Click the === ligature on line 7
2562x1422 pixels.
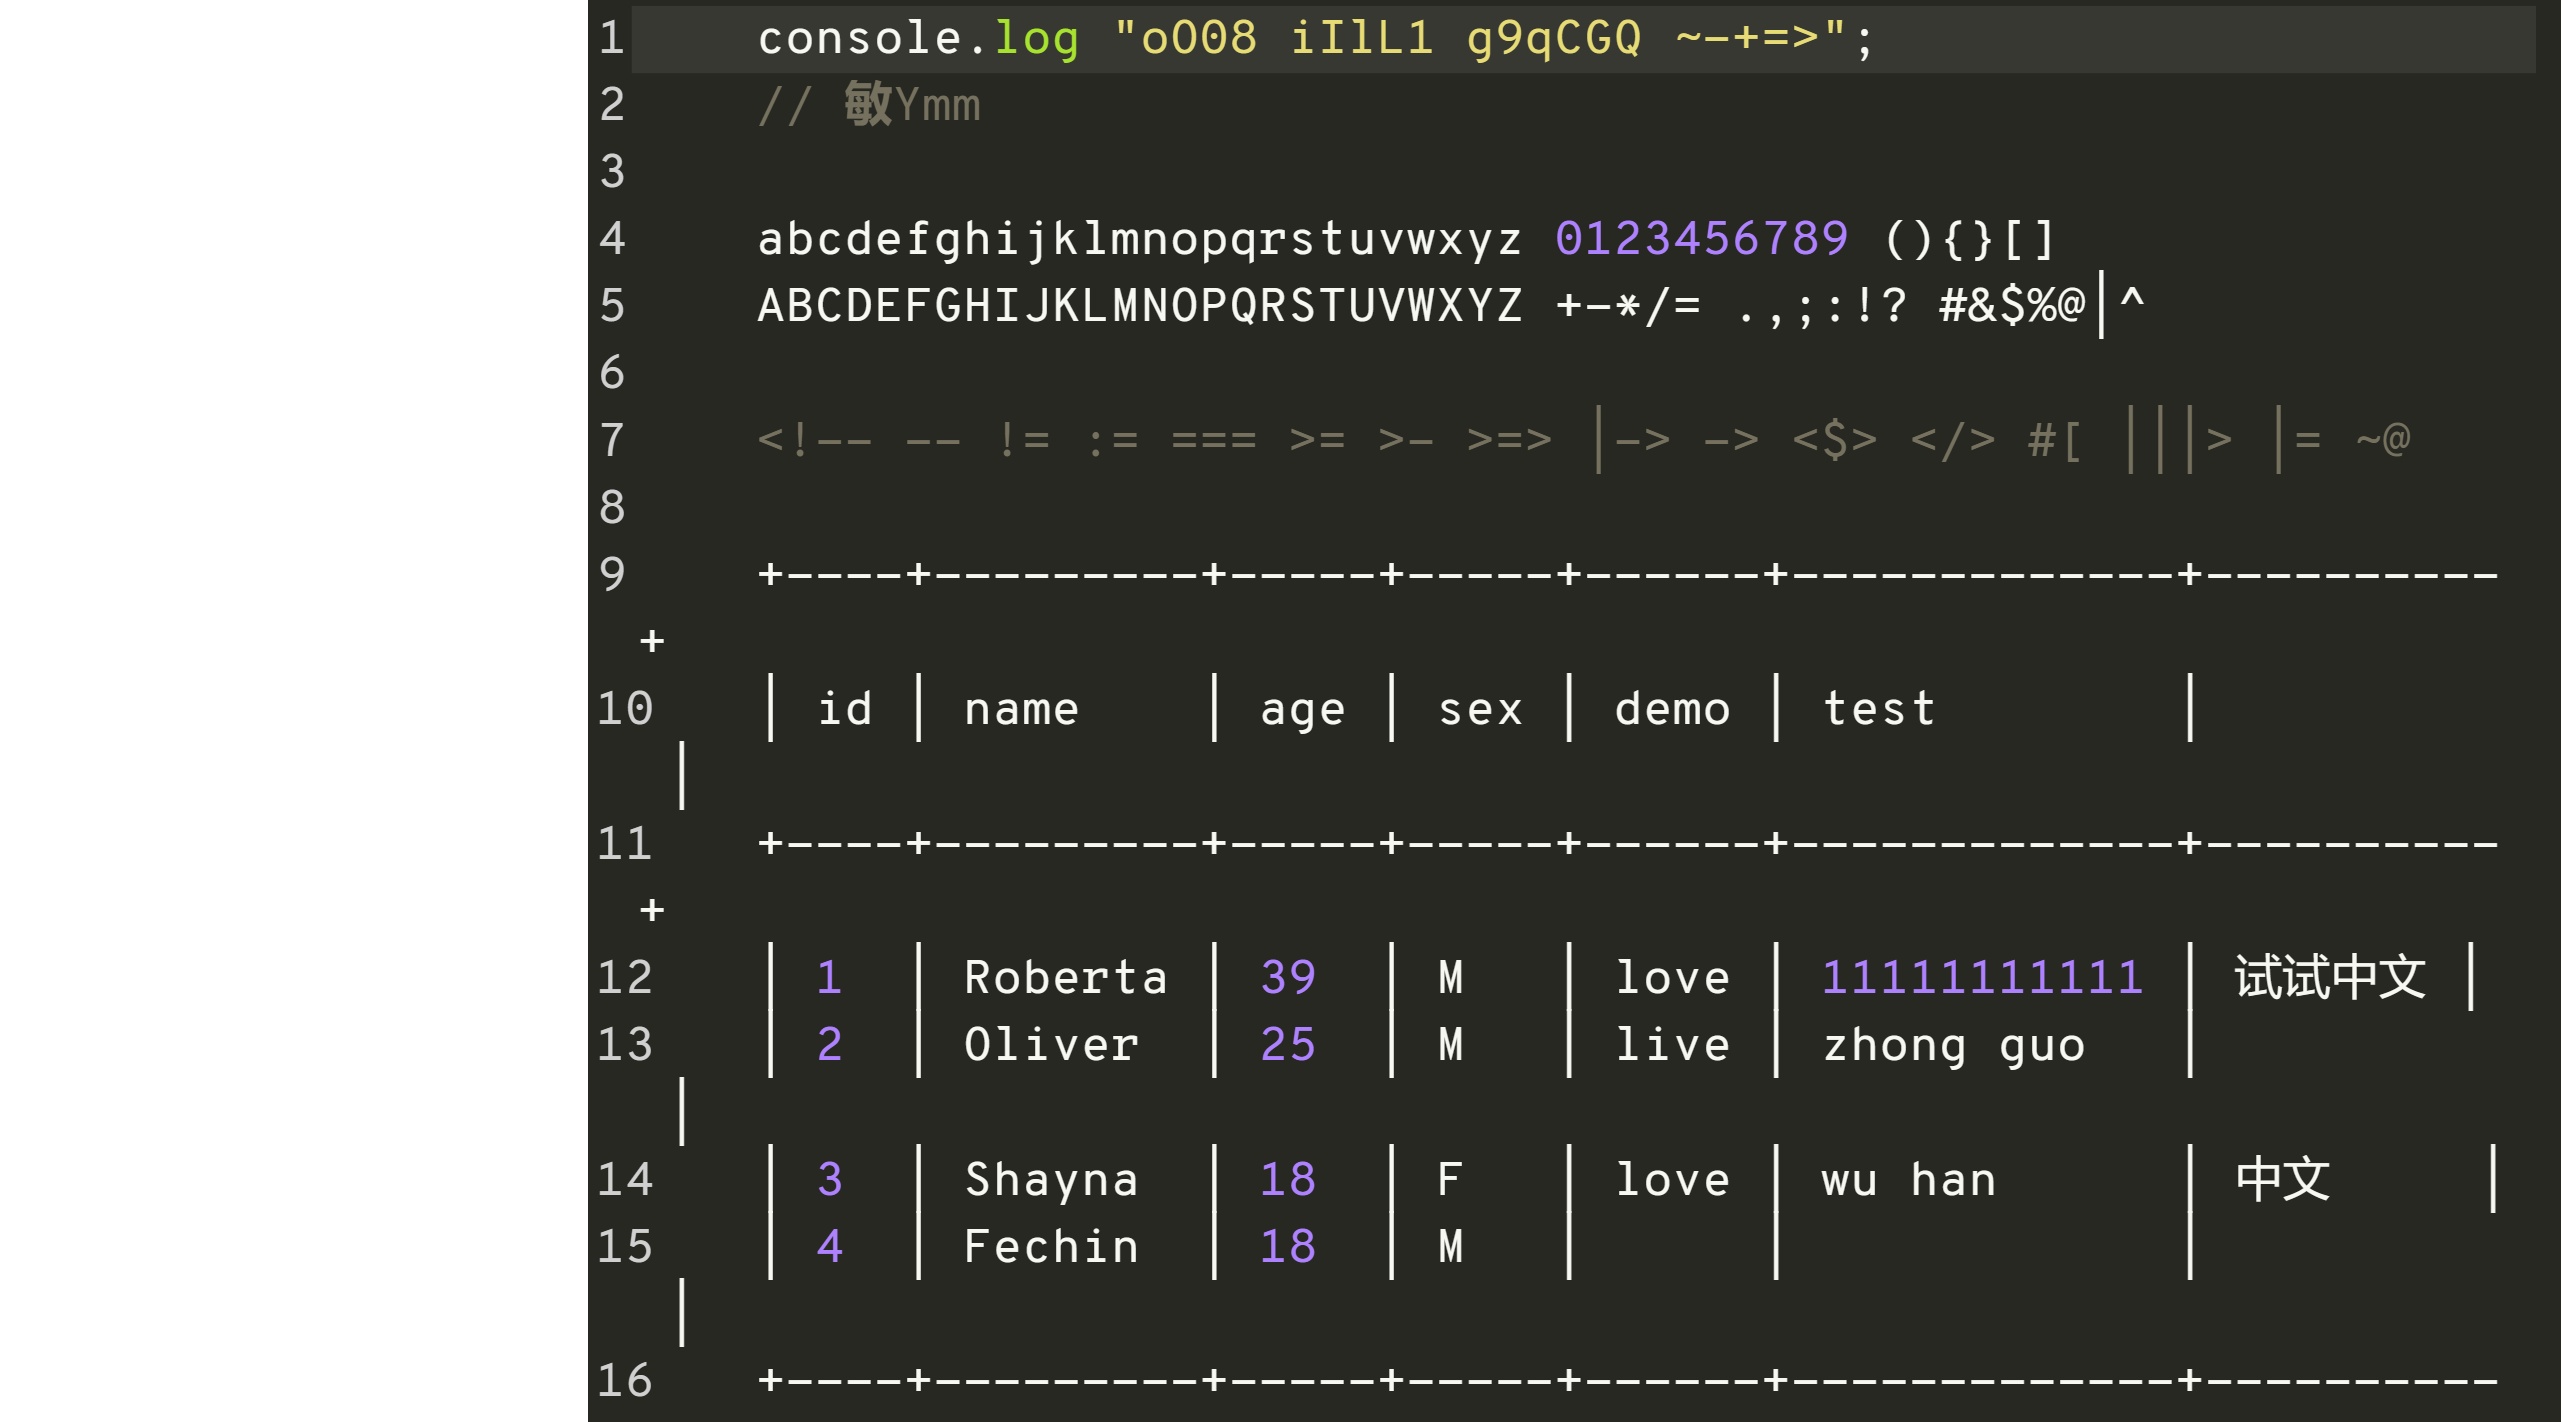click(x=1214, y=440)
